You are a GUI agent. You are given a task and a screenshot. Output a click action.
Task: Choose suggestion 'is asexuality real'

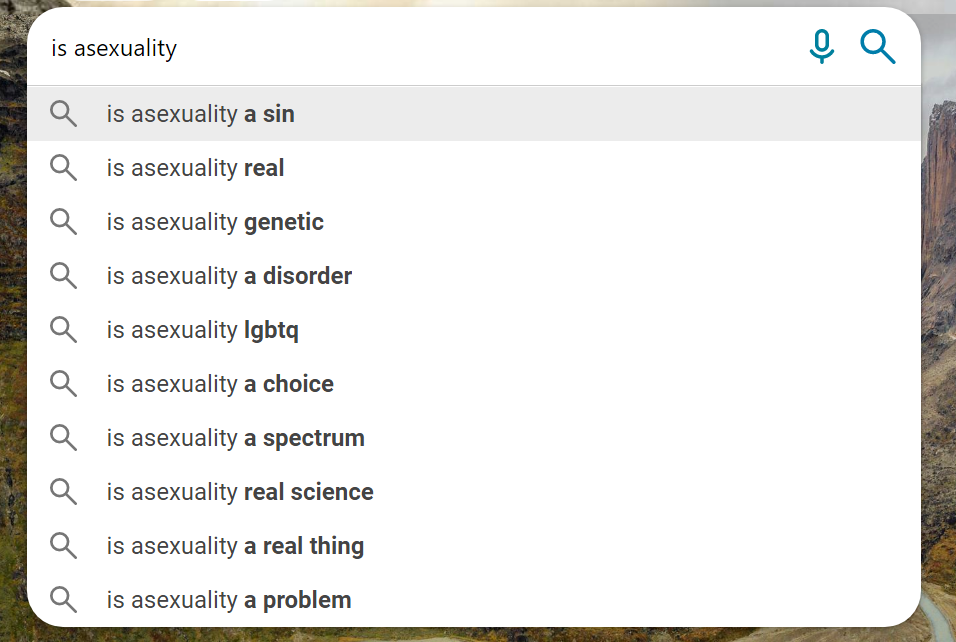(x=474, y=168)
